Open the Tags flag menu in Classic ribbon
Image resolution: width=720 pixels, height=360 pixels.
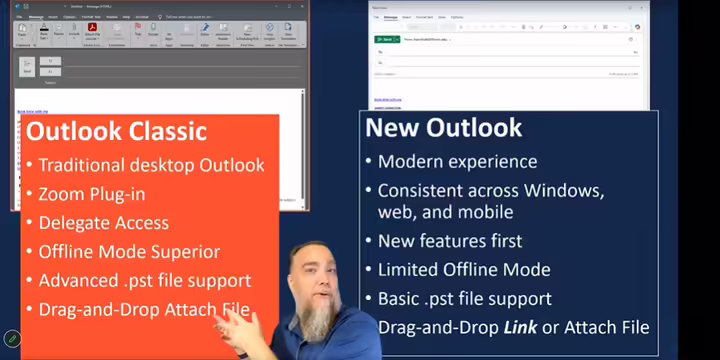(138, 30)
